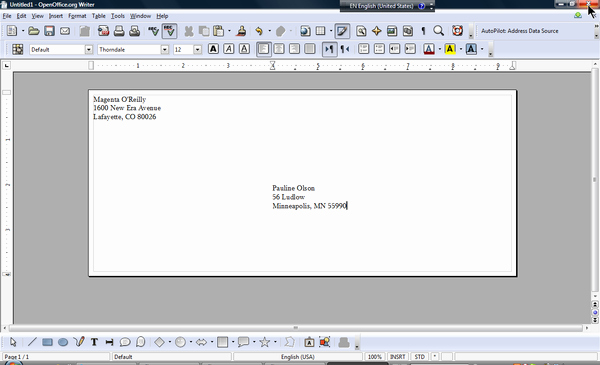Click the Format Paintbrush icon

241,31
